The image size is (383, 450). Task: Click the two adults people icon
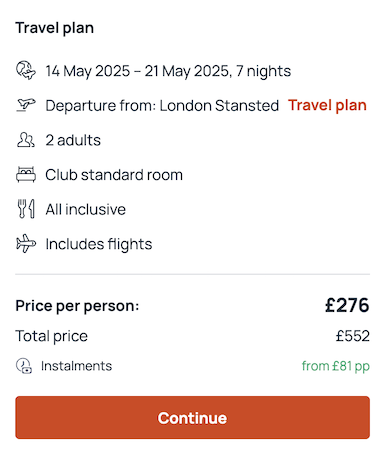click(x=26, y=140)
